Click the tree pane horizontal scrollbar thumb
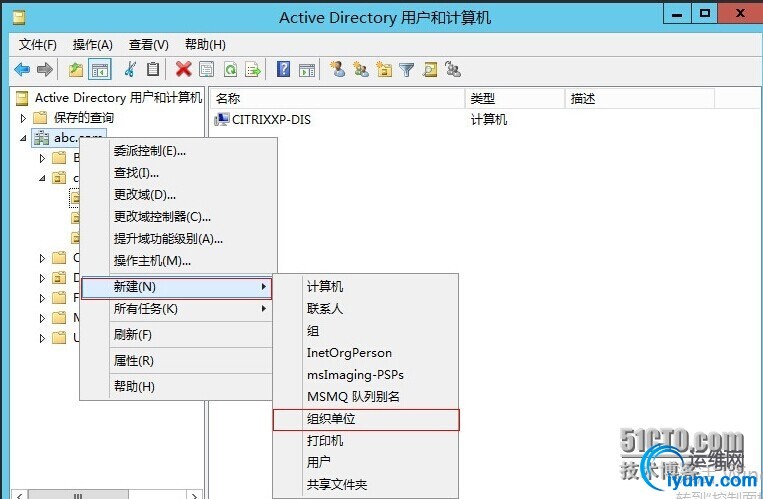The height and width of the screenshot is (499, 763). point(78,495)
